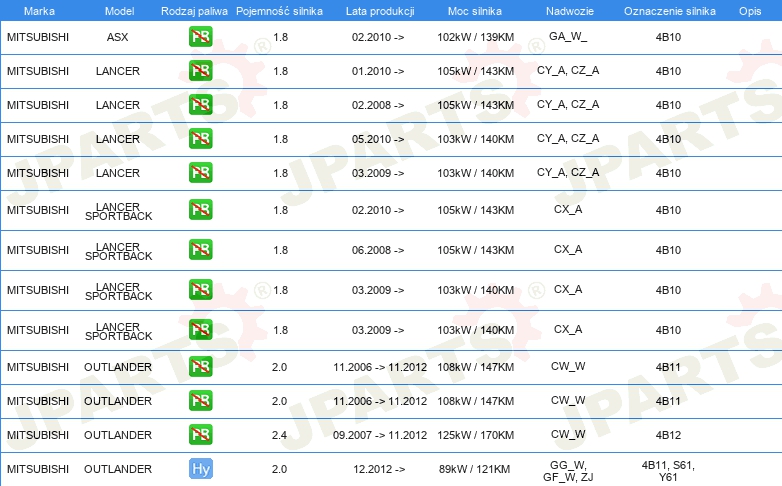Select 4B10 engine code in 06.2008 row
Image resolution: width=782 pixels, height=486 pixels.
668,250
